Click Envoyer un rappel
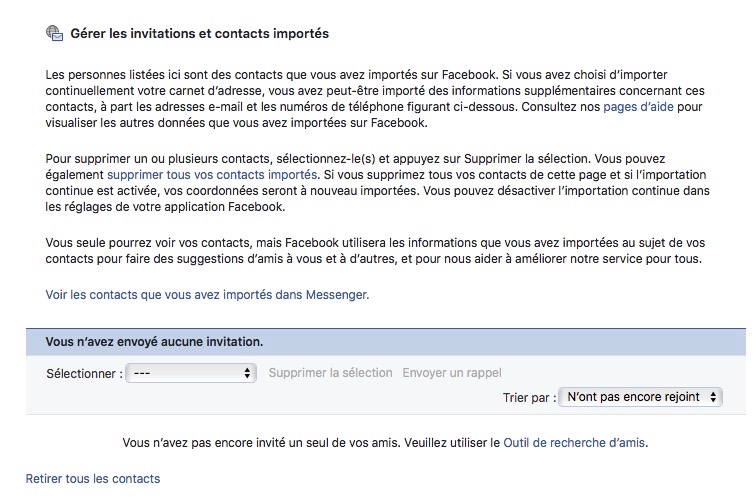Screen dimensions: 756x504 pos(452,373)
